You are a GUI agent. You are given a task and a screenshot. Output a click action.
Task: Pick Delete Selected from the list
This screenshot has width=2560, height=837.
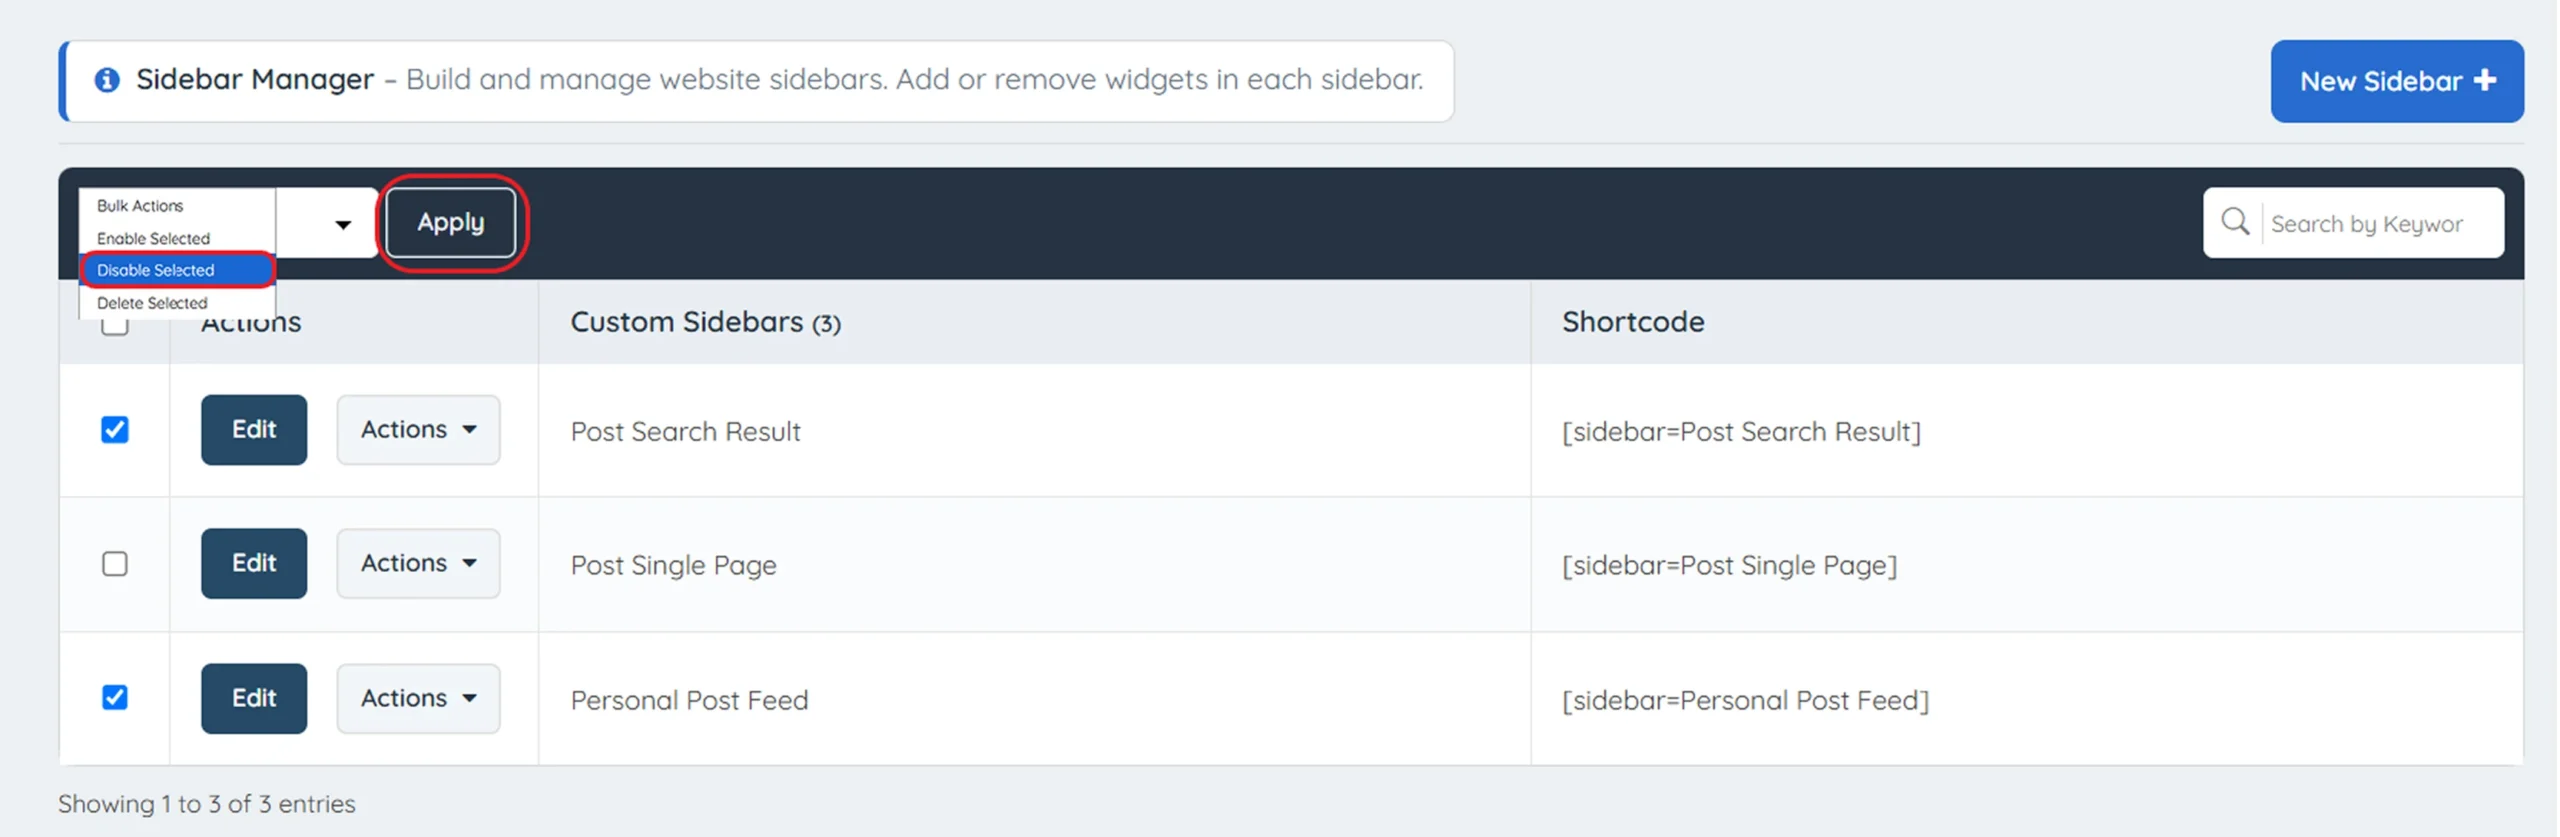[152, 303]
